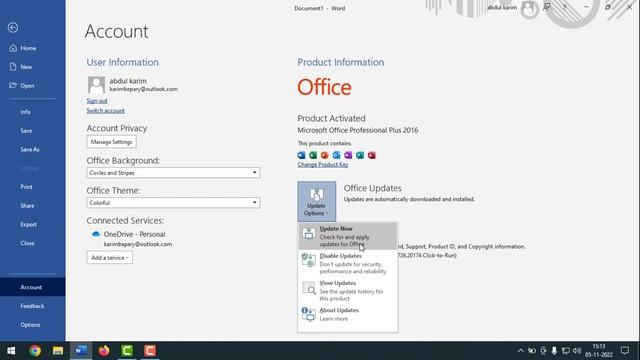Select the Account sidebar item
Screen dimensions: 640x360
coord(32,287)
